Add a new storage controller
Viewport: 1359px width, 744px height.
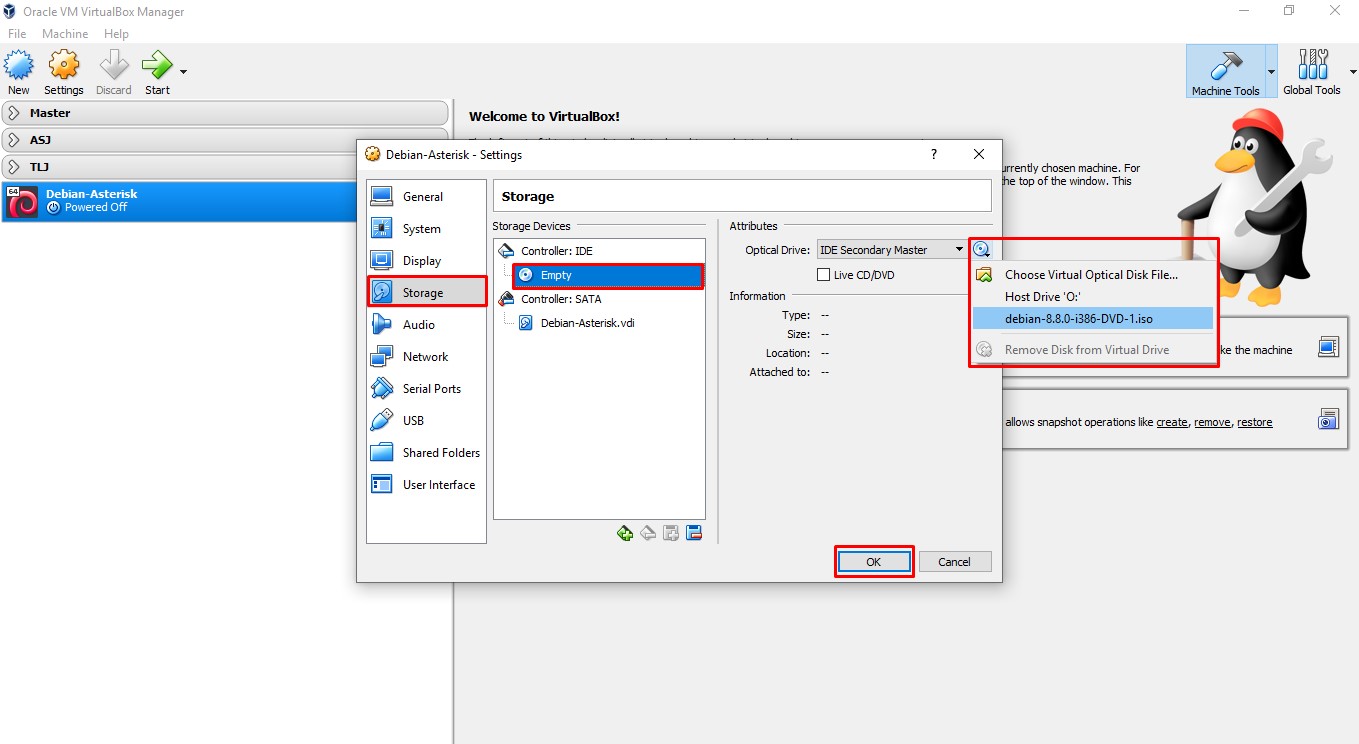tap(625, 533)
